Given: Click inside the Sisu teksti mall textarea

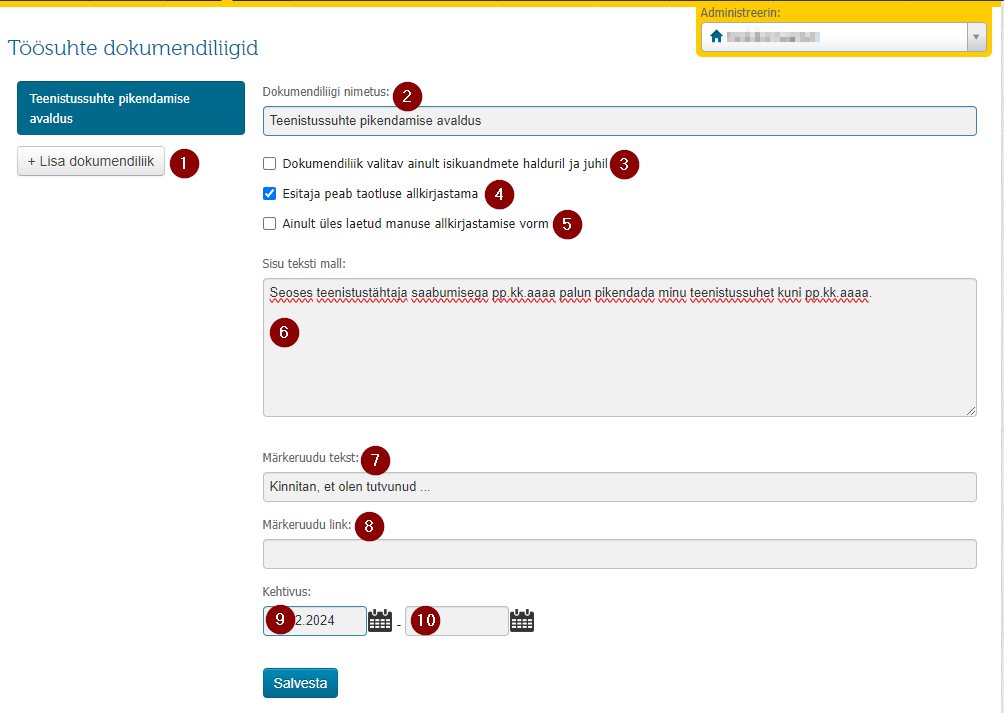Looking at the screenshot, I should pyautogui.click(x=619, y=348).
